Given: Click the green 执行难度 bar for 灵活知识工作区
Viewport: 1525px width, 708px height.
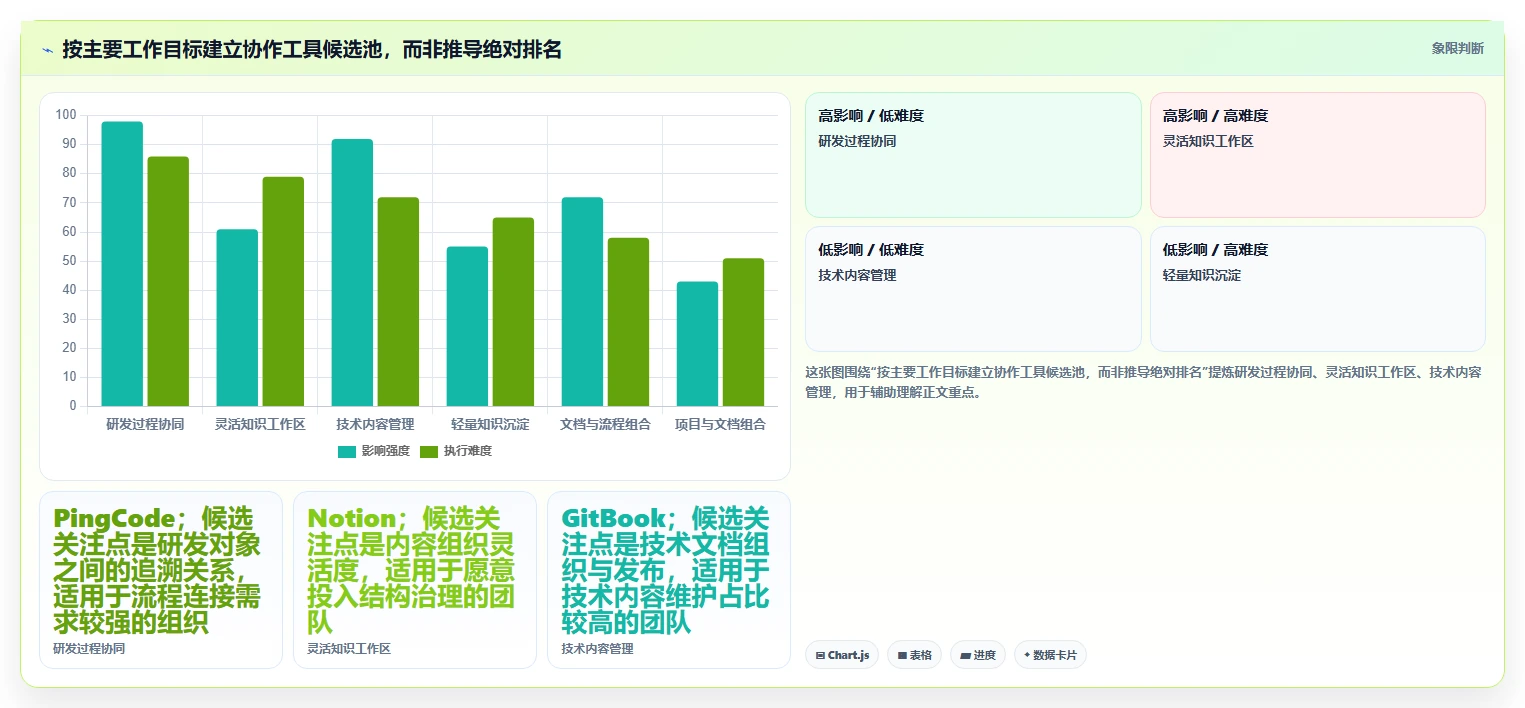Looking at the screenshot, I should click(283, 291).
